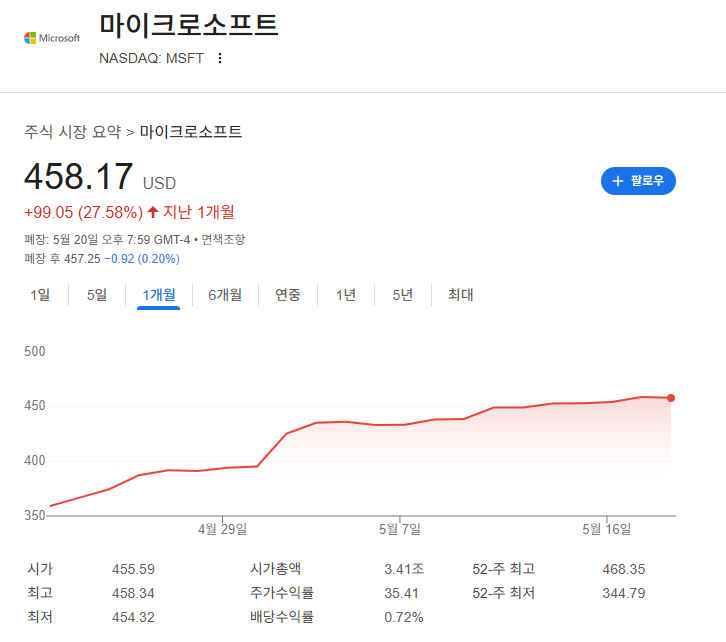
Task: Click the 배당수익률 value 0.72%
Action: click(x=404, y=617)
